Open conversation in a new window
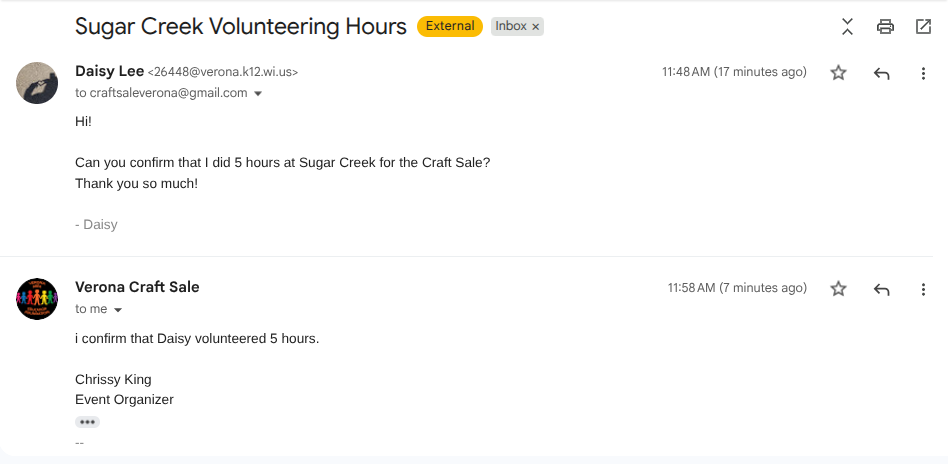The width and height of the screenshot is (948, 464). 923,27
